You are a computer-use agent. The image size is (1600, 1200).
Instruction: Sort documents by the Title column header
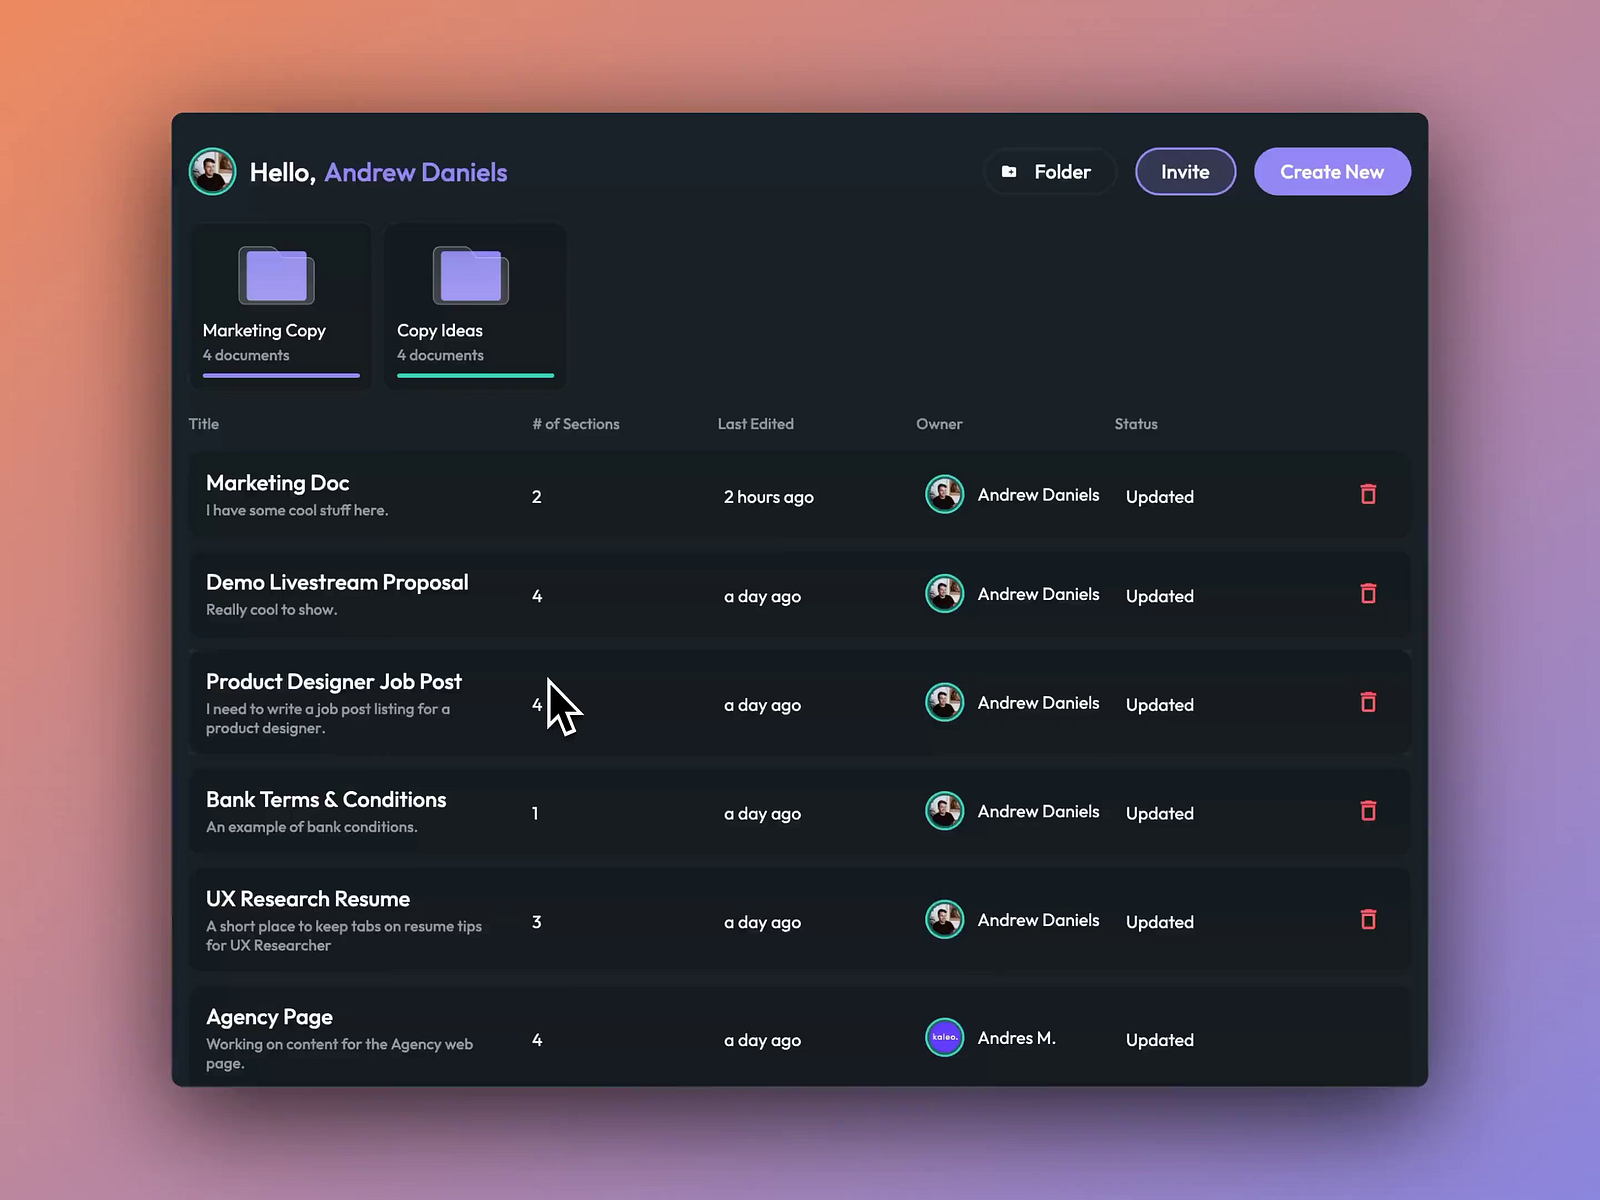203,423
